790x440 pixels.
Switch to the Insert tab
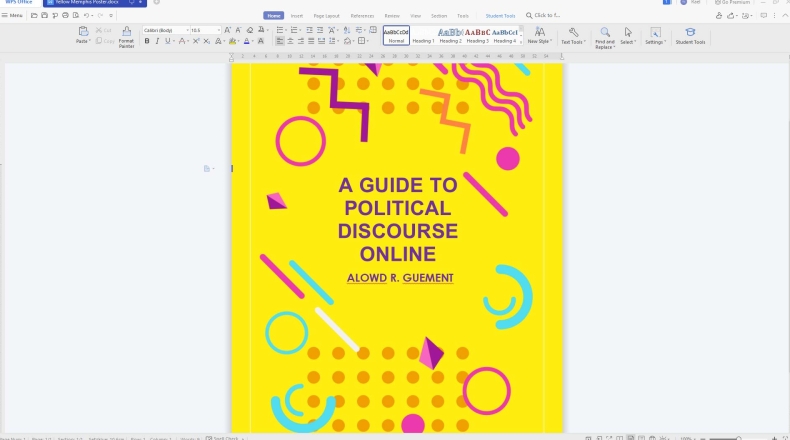coord(297,16)
